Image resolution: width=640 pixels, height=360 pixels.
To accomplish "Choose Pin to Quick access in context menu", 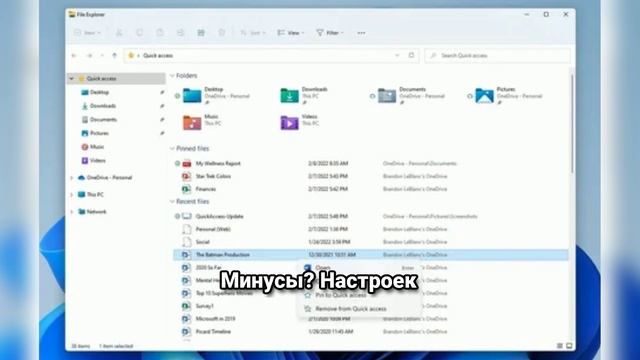I will (359, 295).
